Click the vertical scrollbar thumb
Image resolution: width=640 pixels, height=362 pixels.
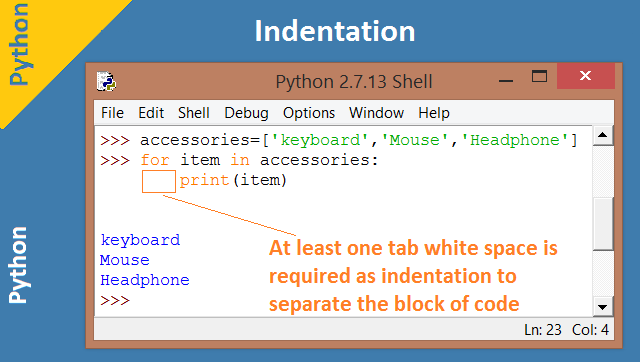603,224
